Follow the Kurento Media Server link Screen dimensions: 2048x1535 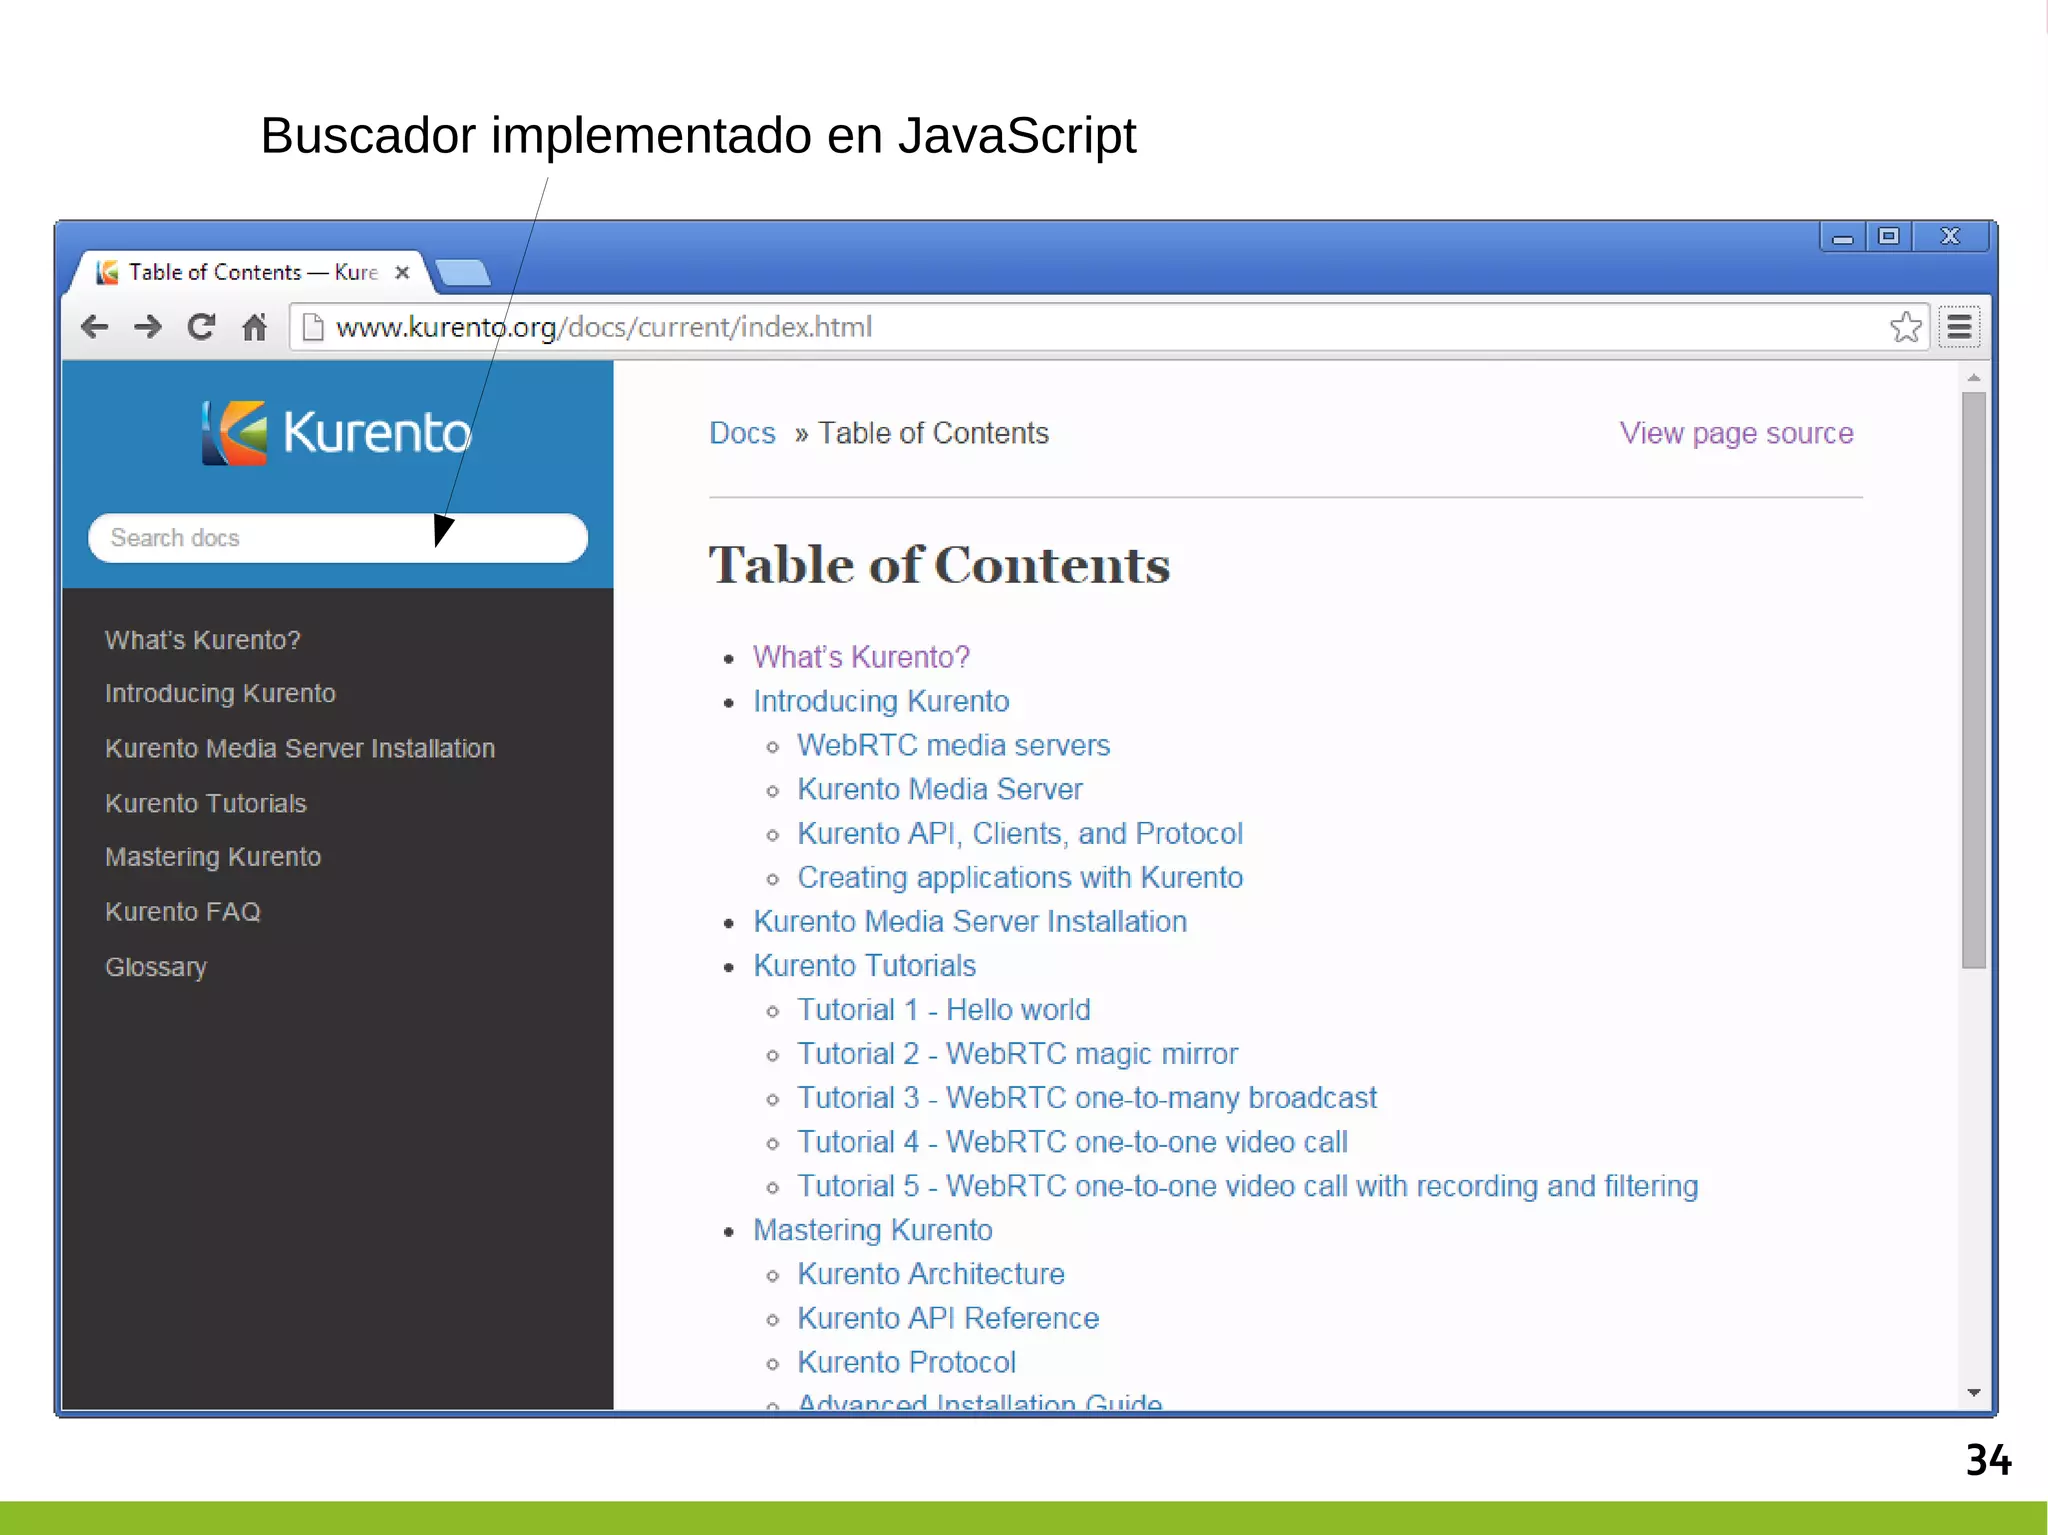[940, 789]
